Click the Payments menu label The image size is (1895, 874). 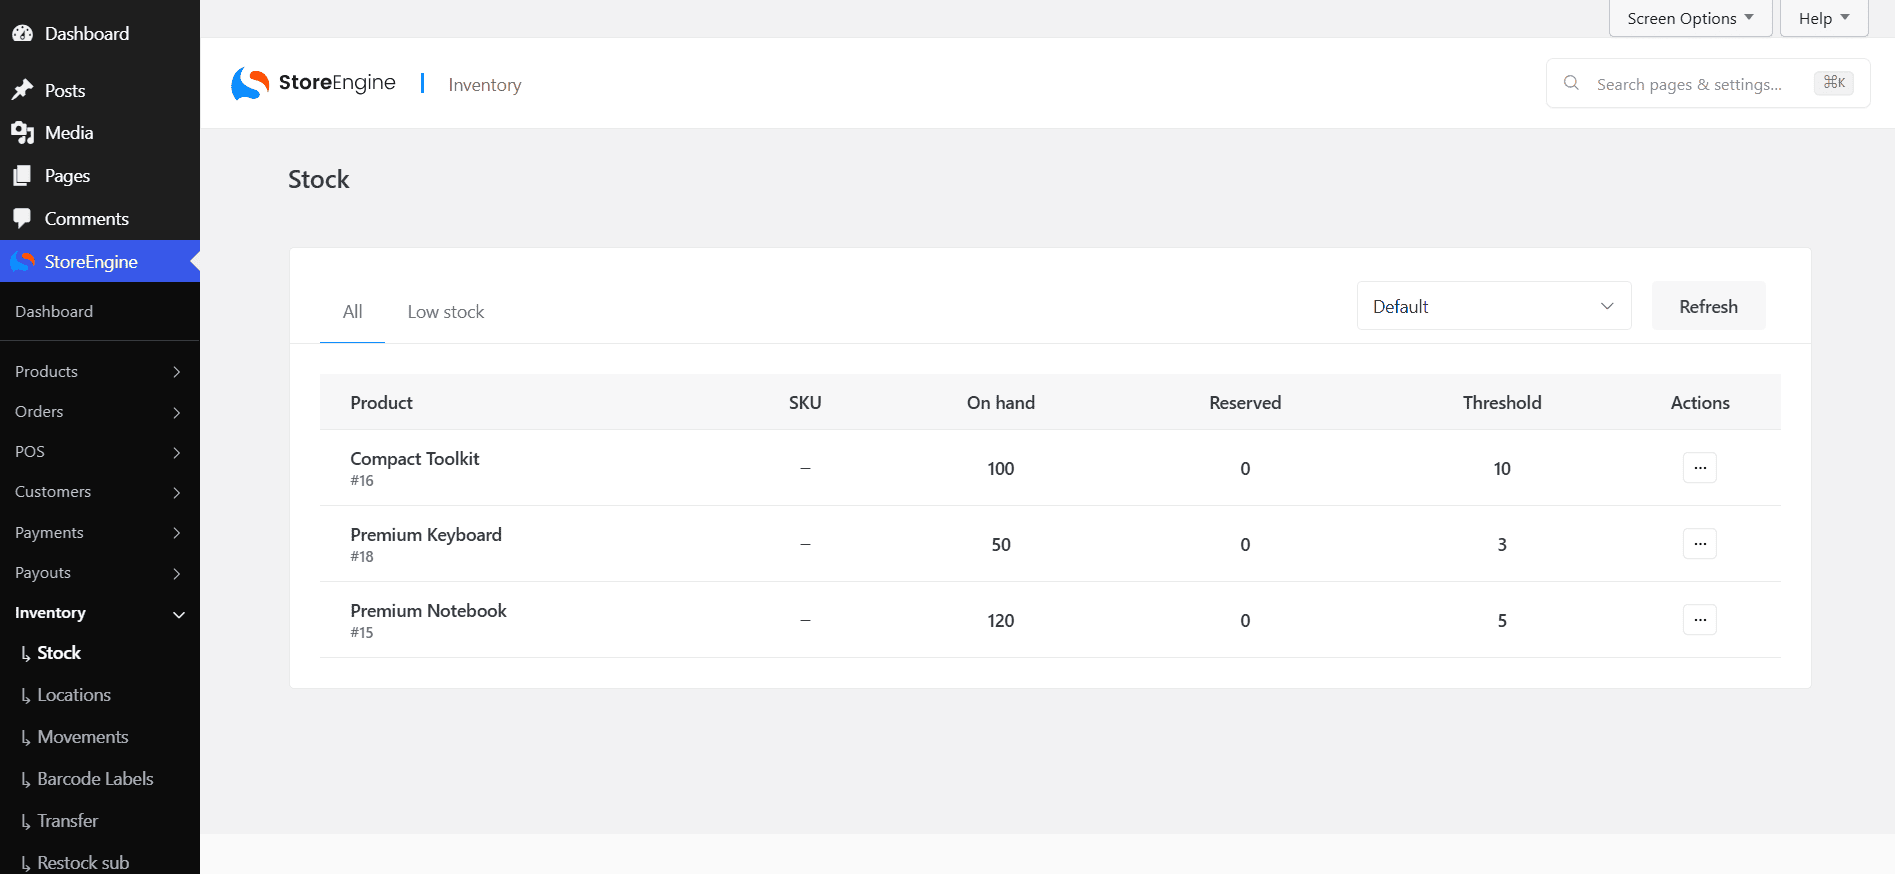[49, 533]
